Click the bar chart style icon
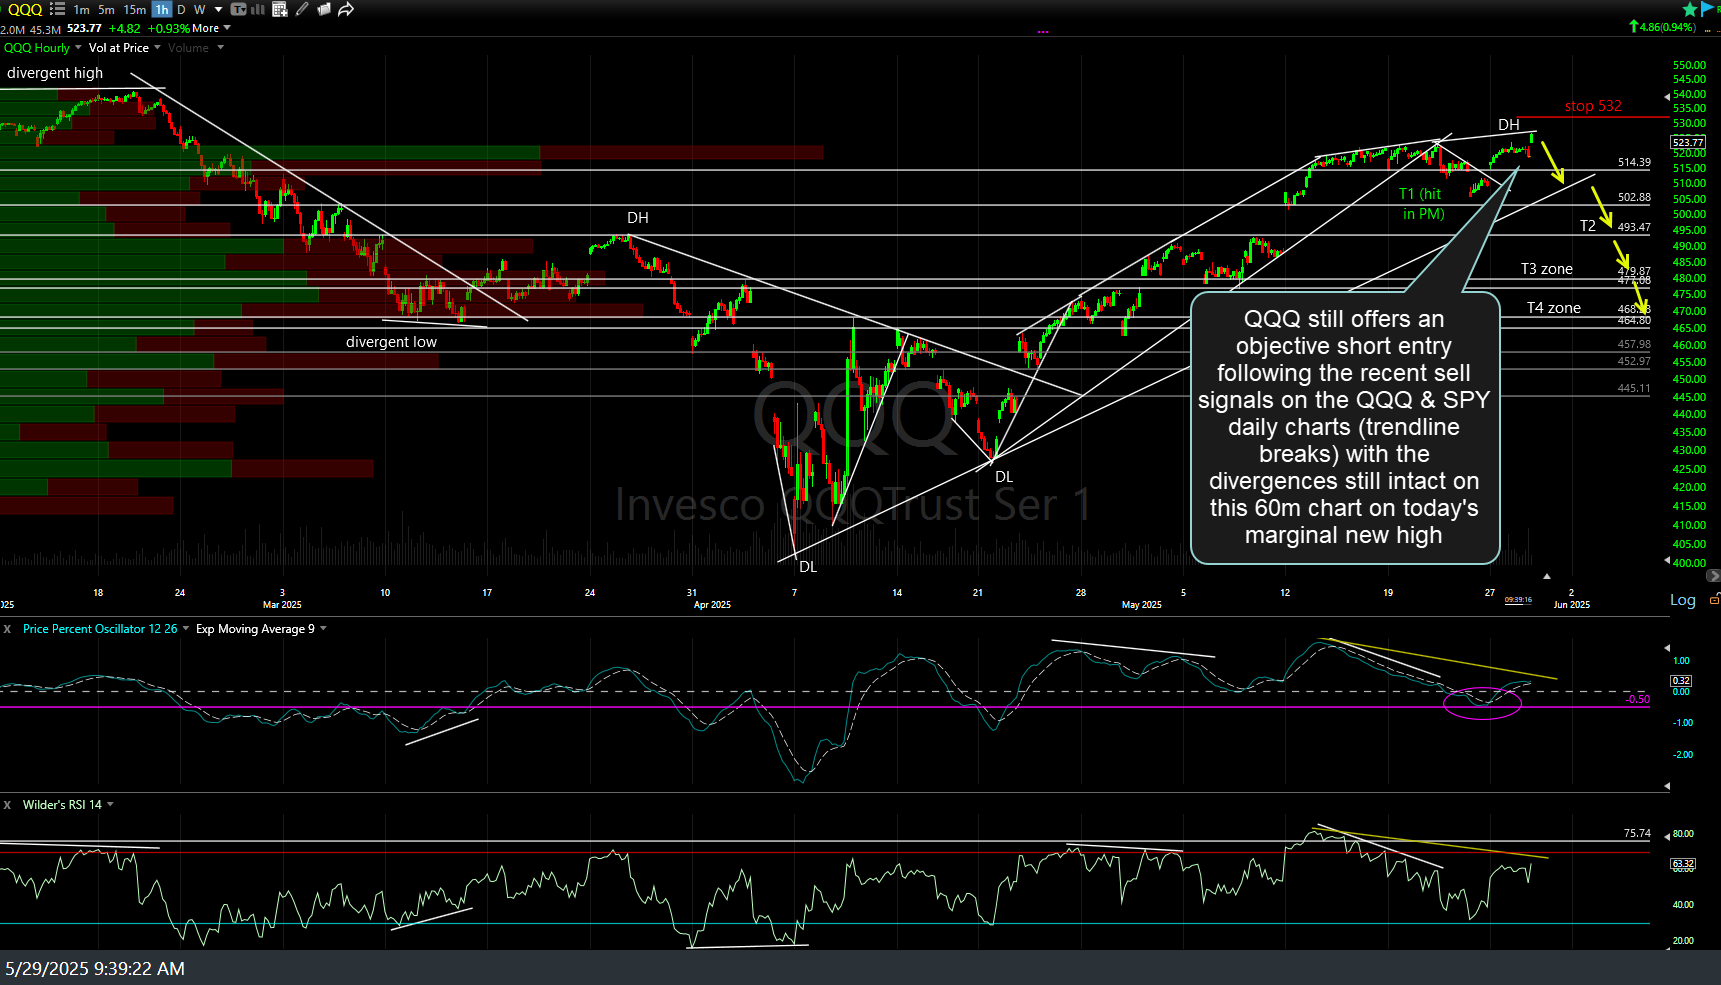The width and height of the screenshot is (1721, 985). [258, 9]
